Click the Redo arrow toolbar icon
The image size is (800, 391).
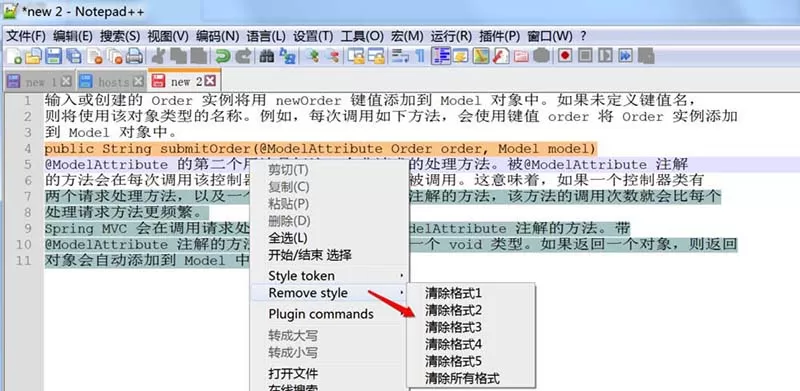pos(243,56)
